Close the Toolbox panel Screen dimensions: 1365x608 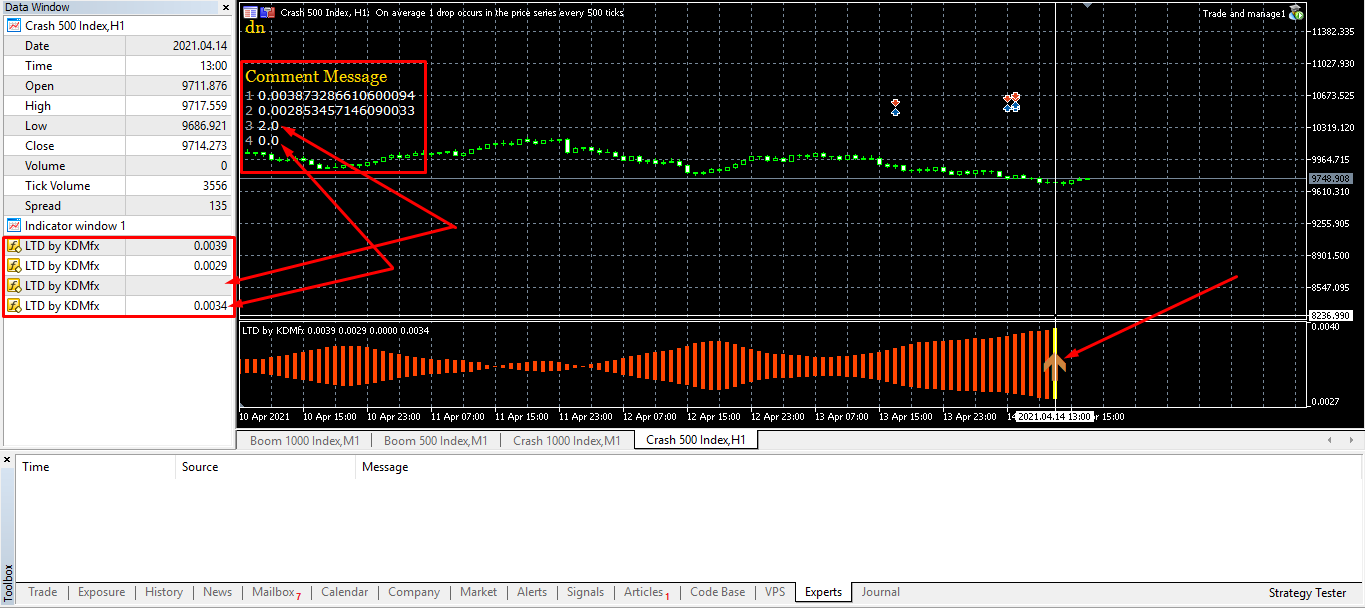point(7,460)
